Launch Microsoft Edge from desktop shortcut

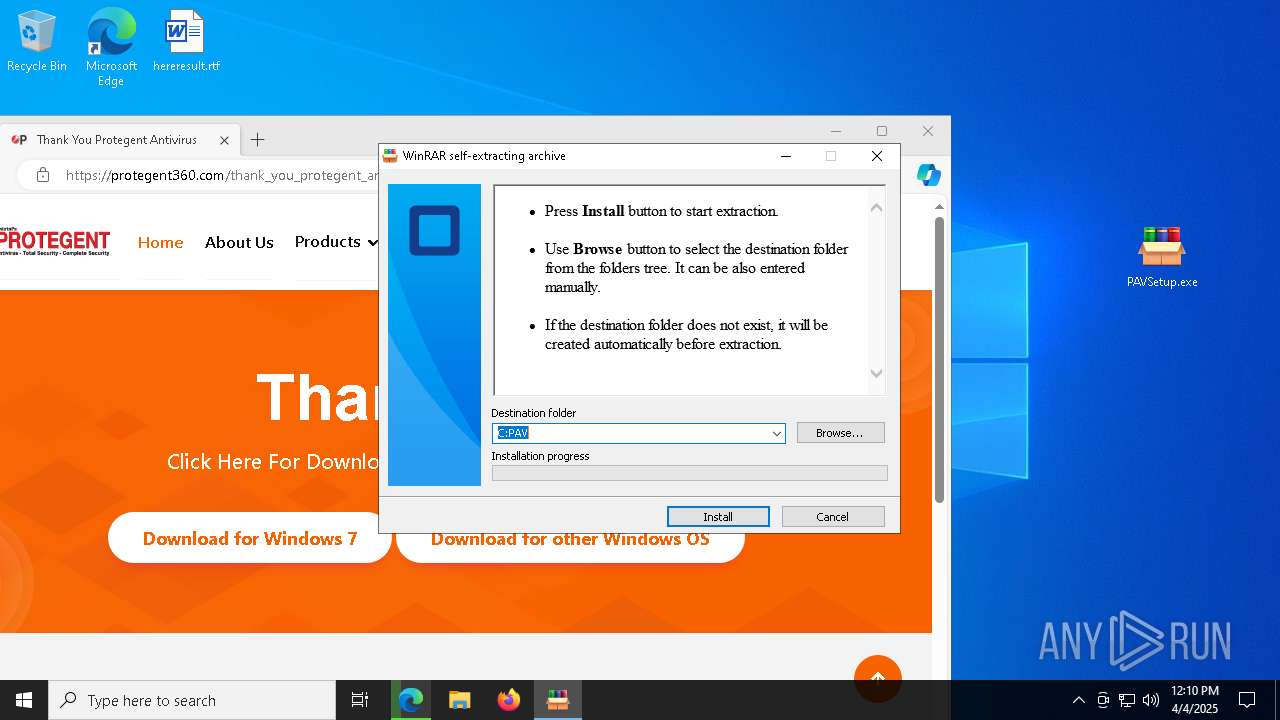(111, 47)
